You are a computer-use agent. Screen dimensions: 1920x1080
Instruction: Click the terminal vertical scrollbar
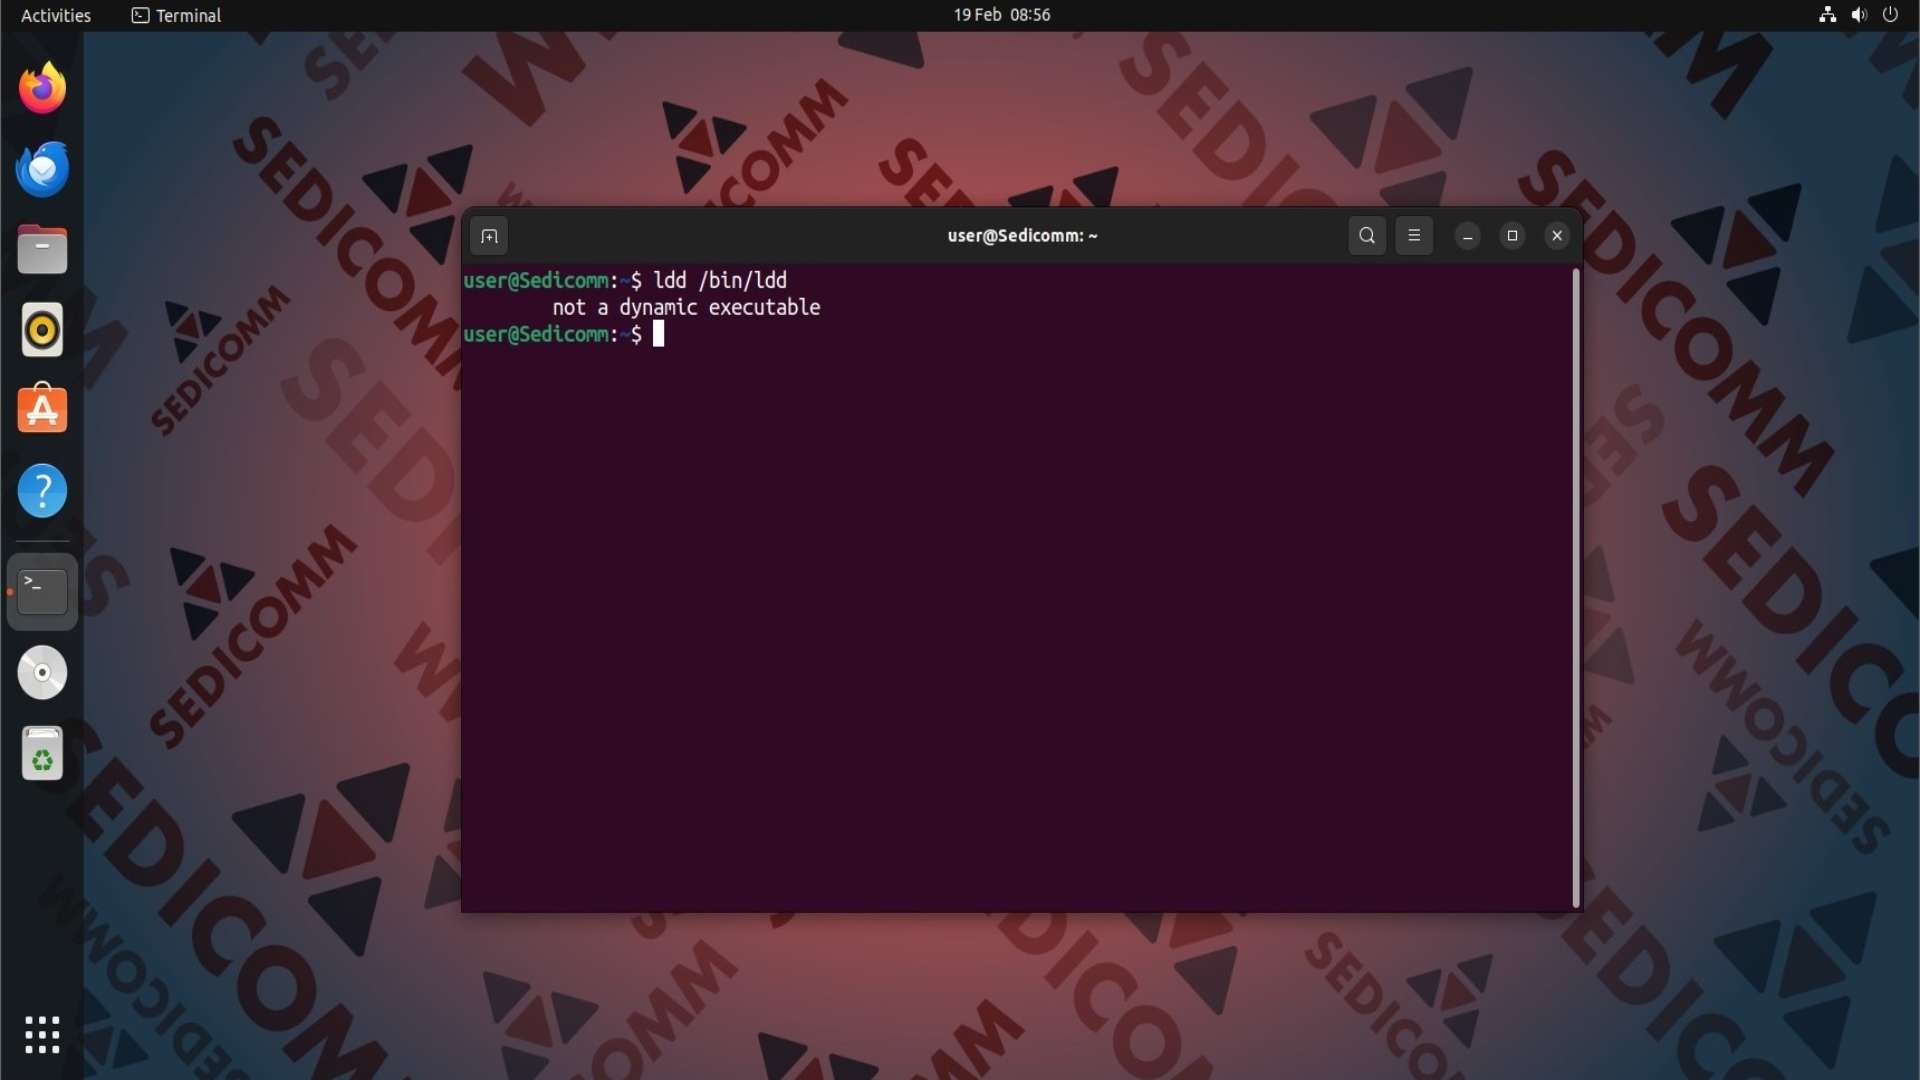(1576, 588)
